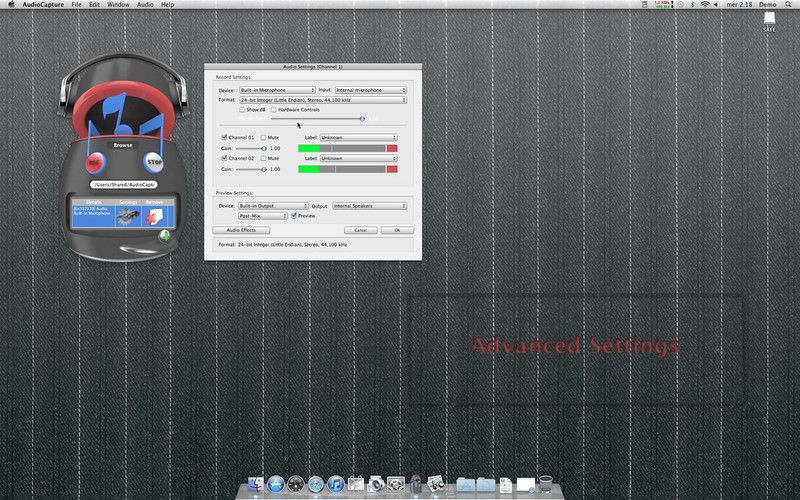Open the Window menu

tap(118, 4)
